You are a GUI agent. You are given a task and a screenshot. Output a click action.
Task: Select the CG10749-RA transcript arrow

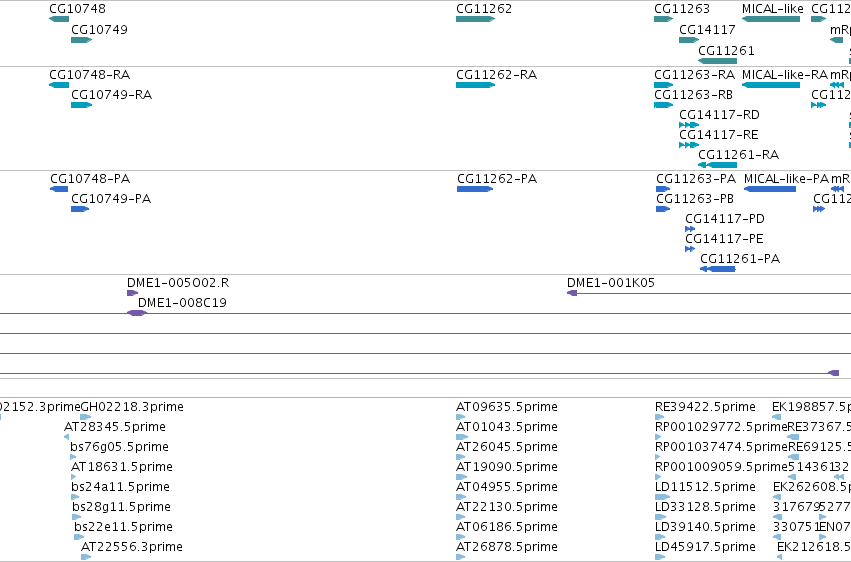click(81, 105)
